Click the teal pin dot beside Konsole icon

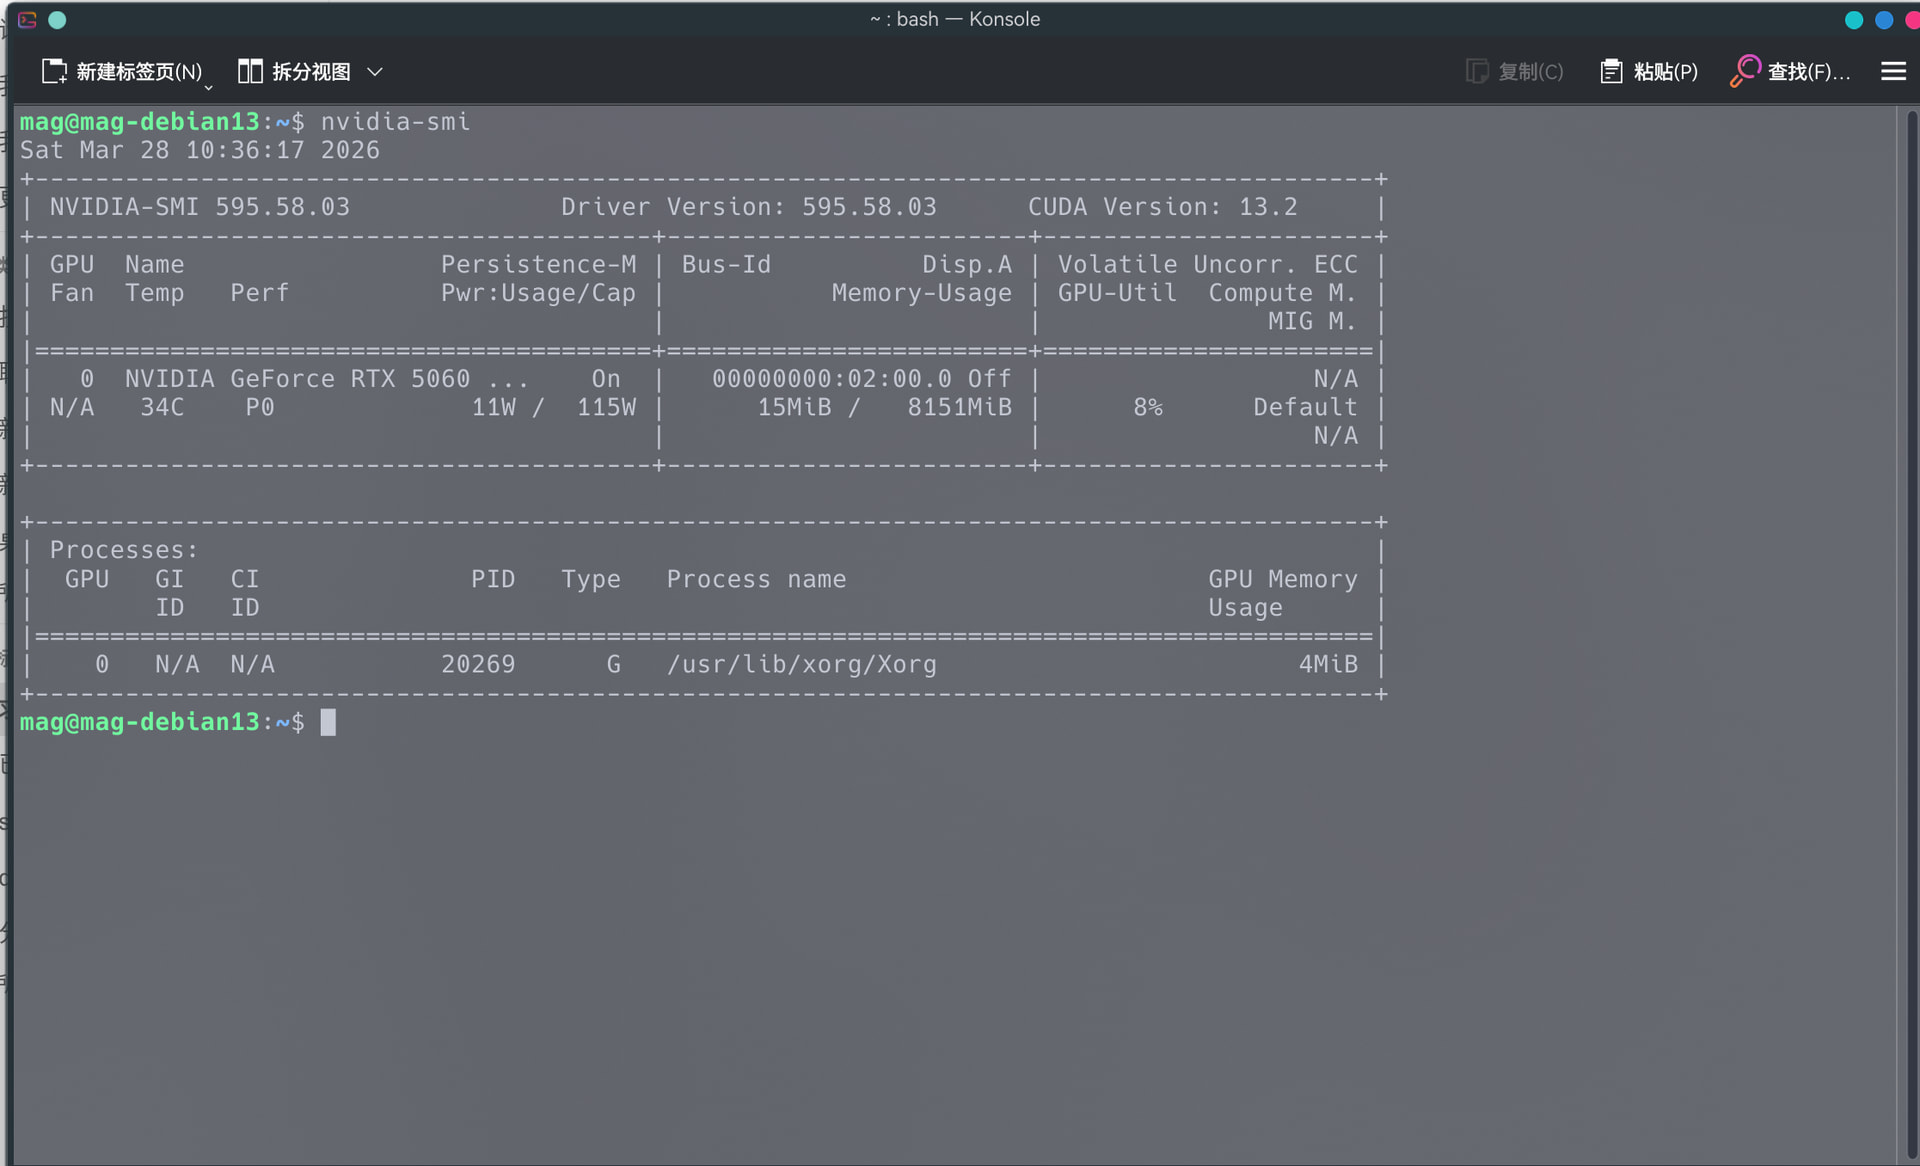[x=57, y=20]
